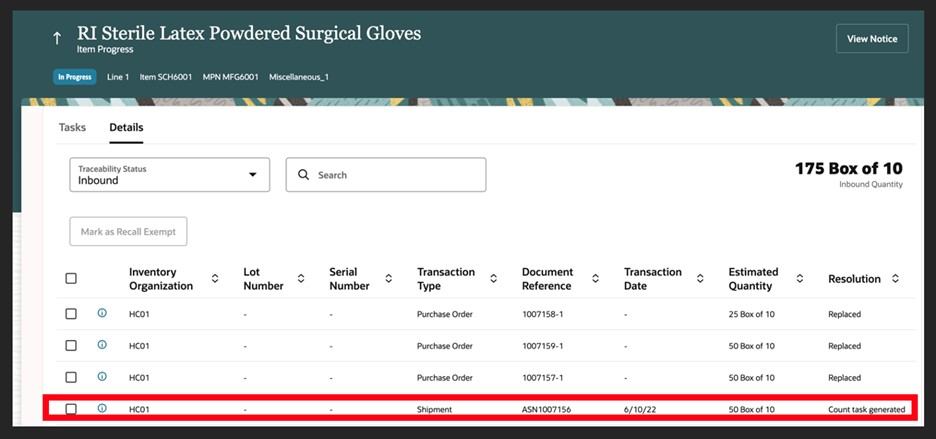Viewport: 936px width, 439px height.
Task: Open info icon for Purchase Order 1007158-1
Action: click(x=102, y=313)
